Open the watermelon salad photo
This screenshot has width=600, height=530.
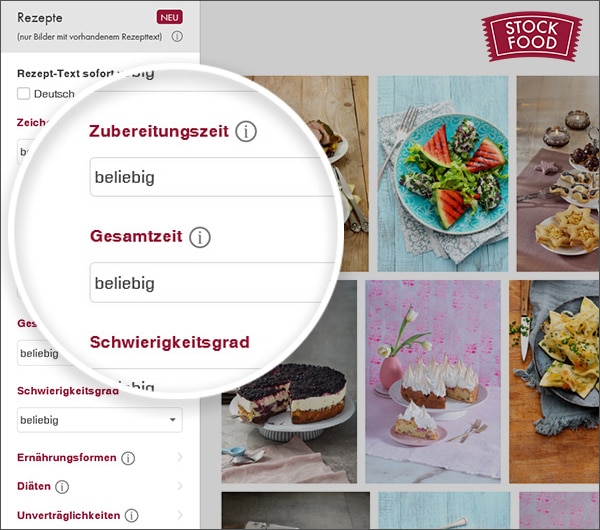point(443,174)
